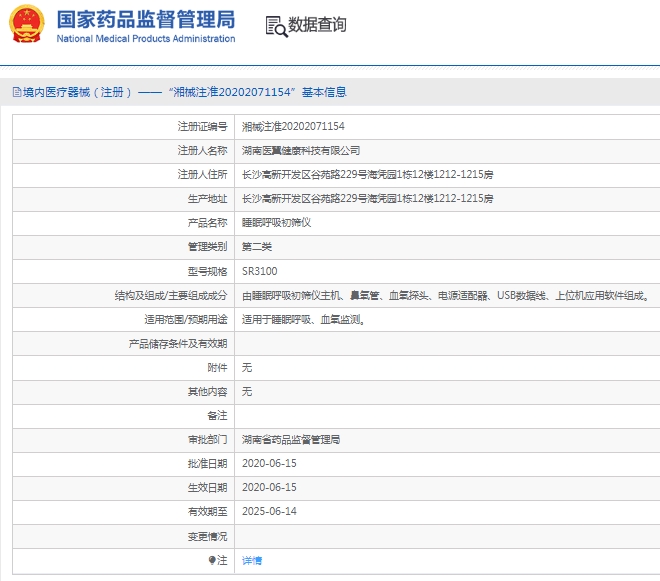Select product name 睡眠呼吸初筛仪

coord(276,222)
